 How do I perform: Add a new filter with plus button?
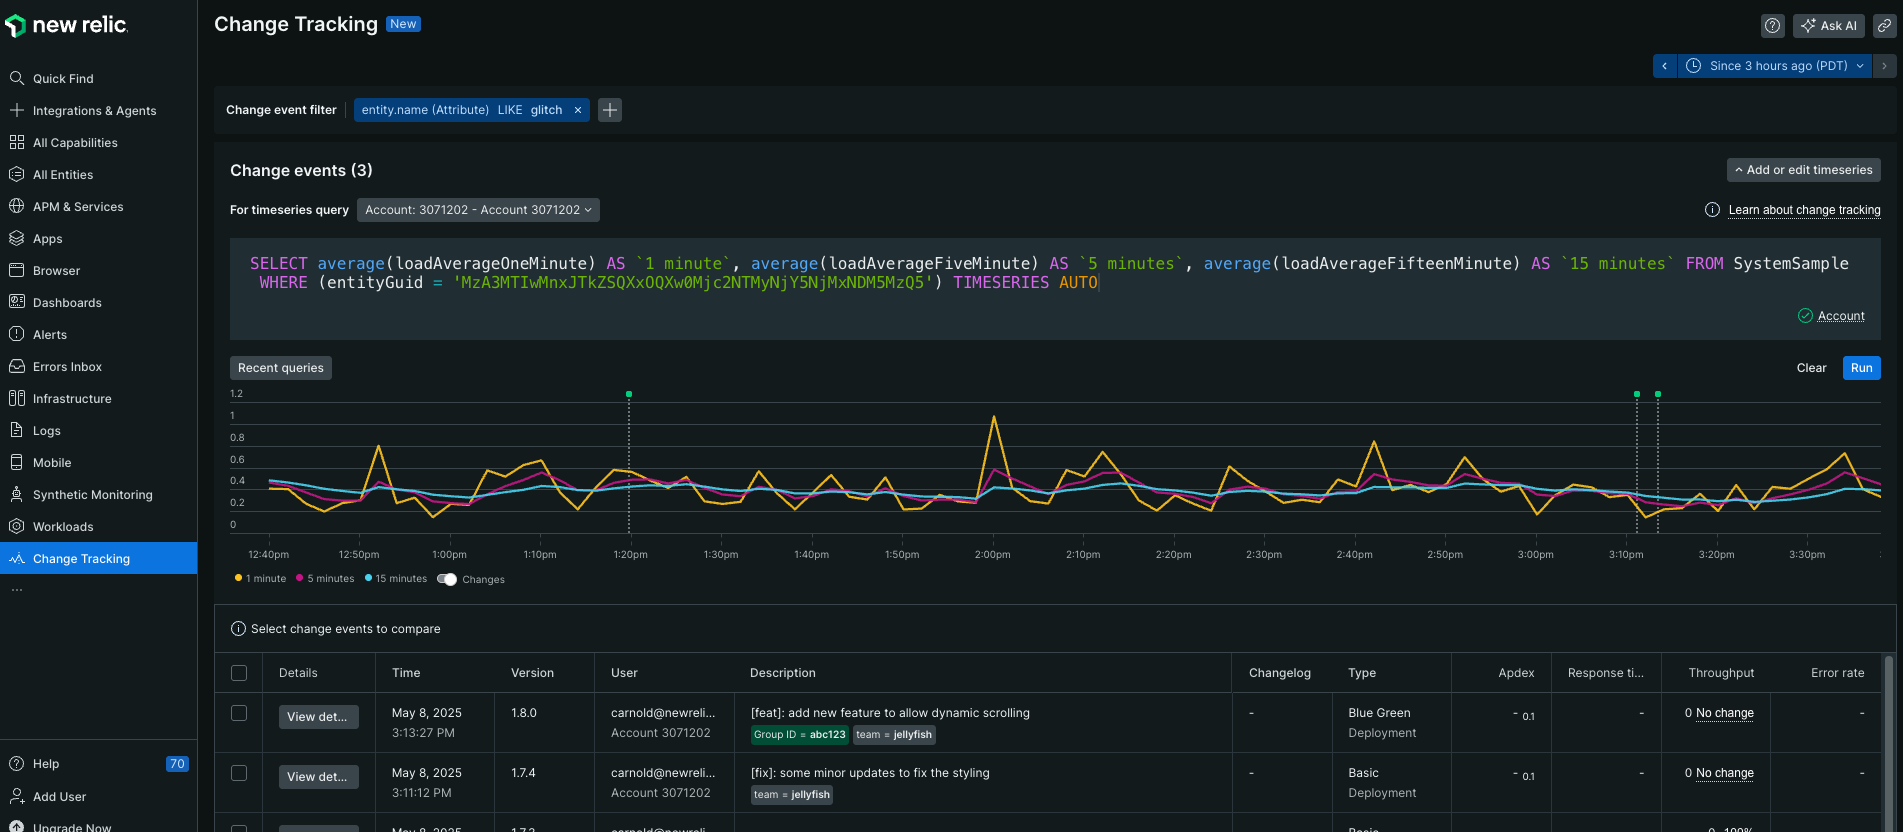[610, 110]
